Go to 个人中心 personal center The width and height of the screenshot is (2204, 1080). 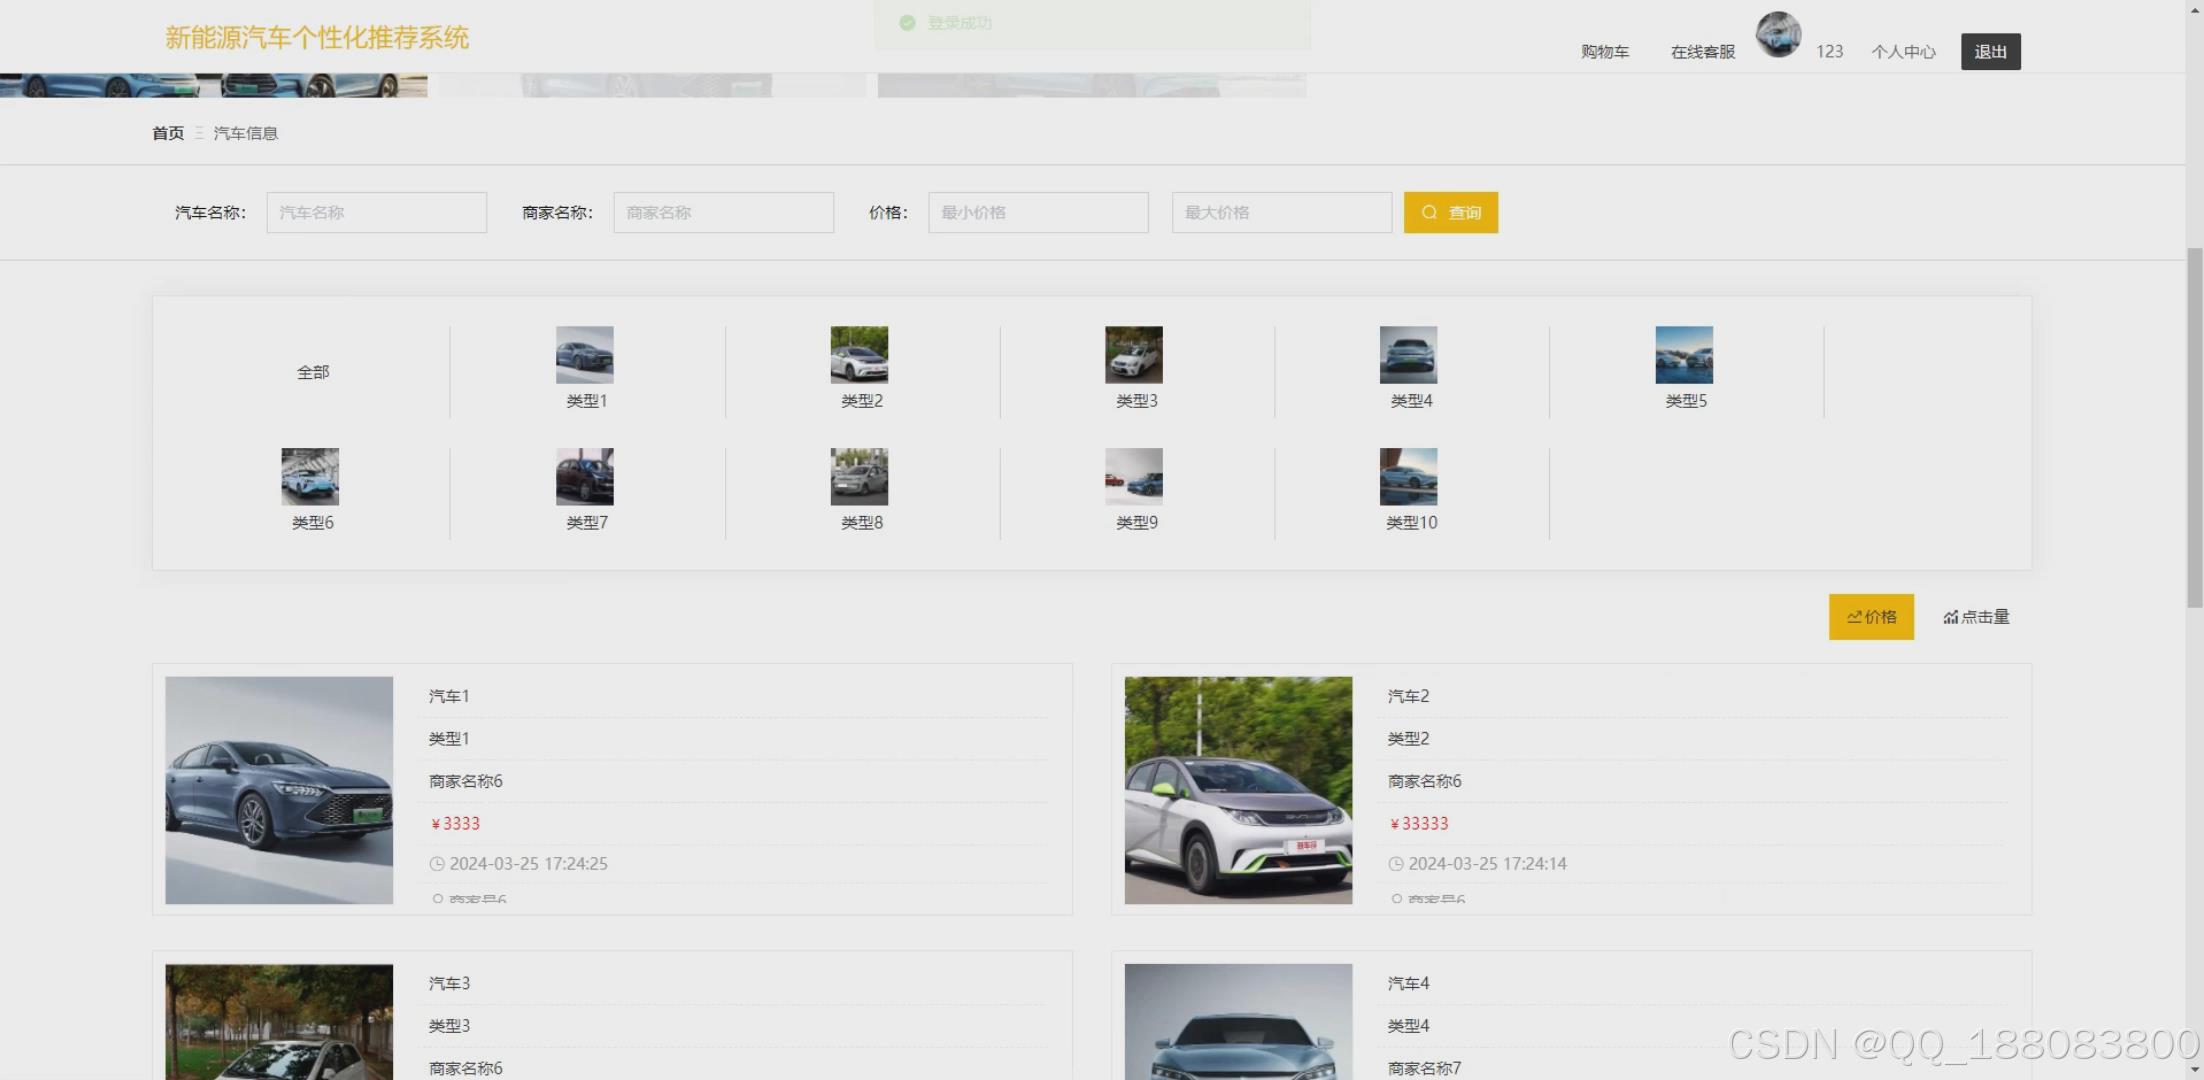tap(1903, 52)
